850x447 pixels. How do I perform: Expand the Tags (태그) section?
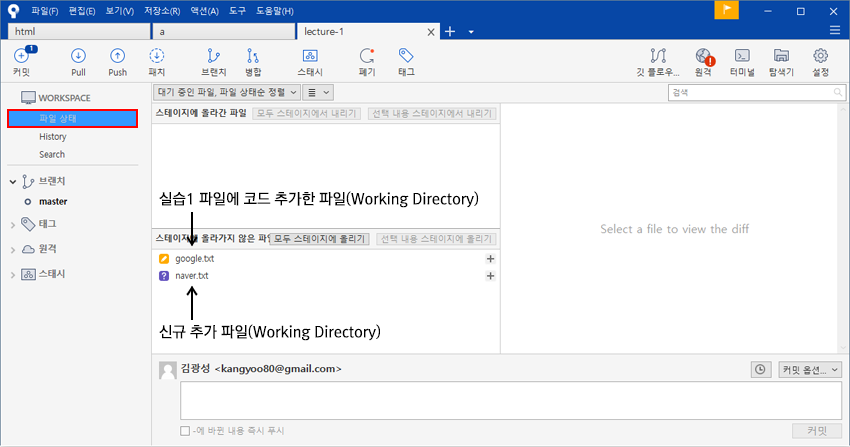(x=13, y=225)
